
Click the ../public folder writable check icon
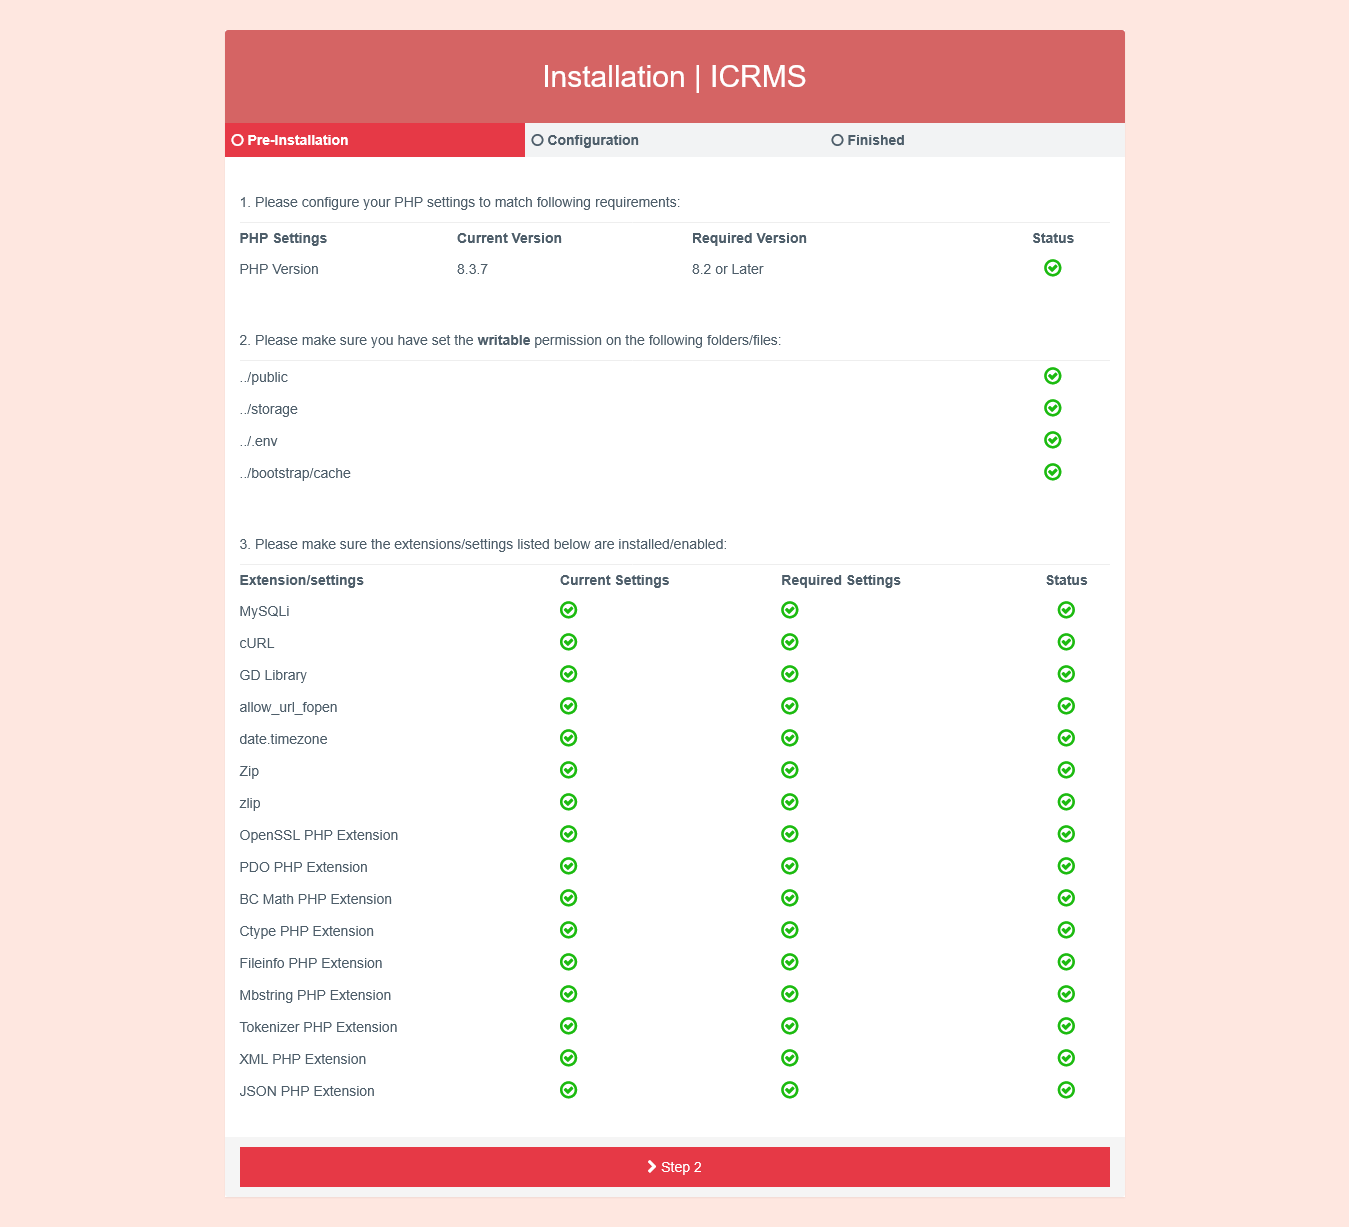point(1052,376)
